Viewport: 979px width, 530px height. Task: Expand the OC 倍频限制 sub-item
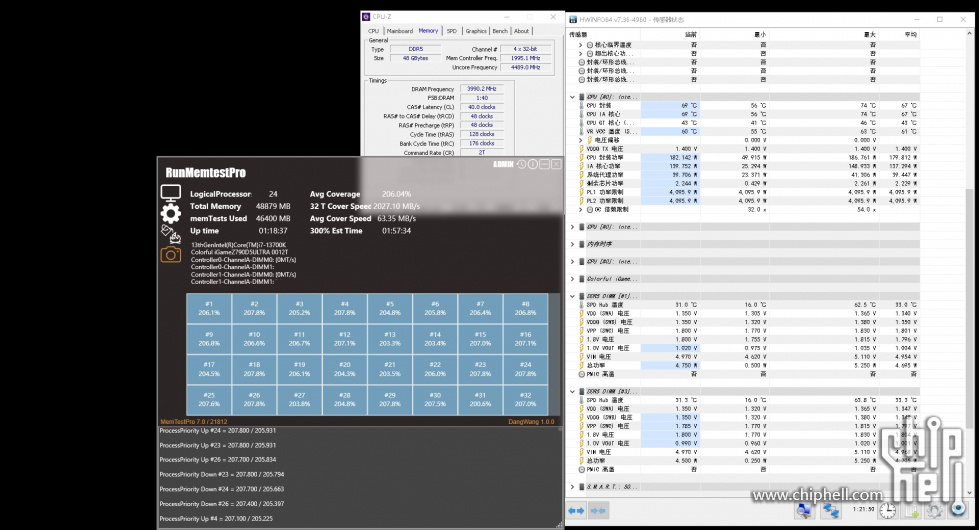tap(581, 210)
